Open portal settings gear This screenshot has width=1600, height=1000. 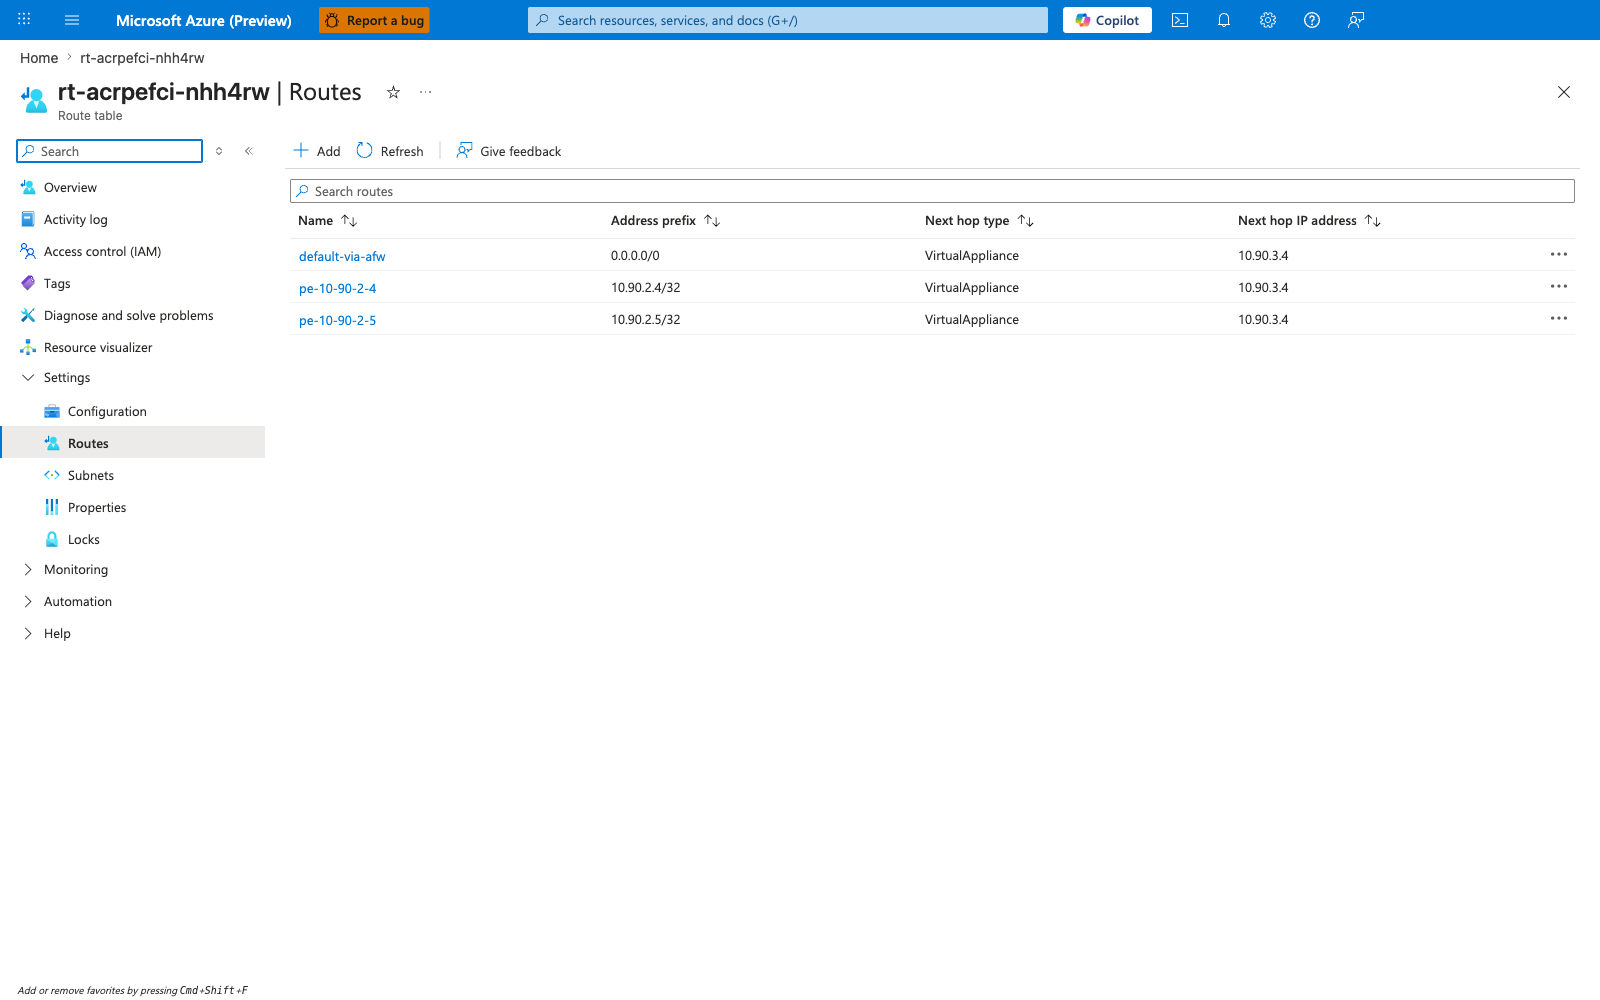pos(1268,20)
